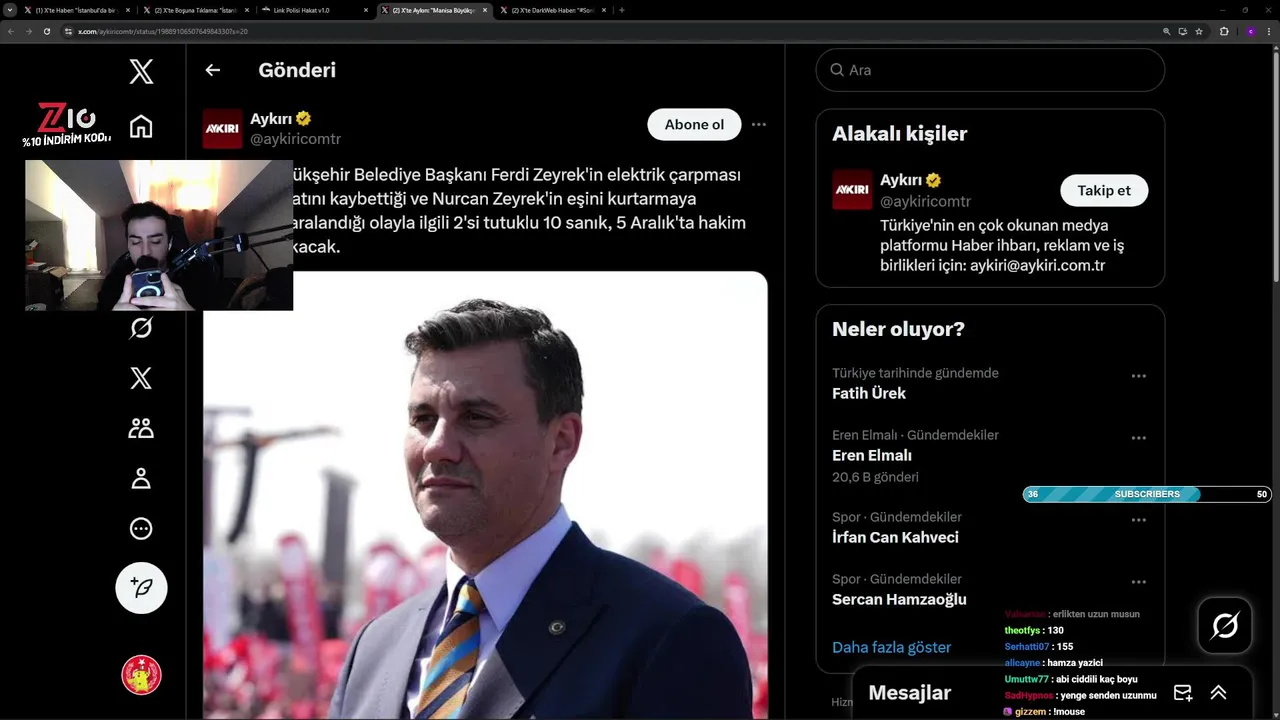Viewport: 1280px width, 720px height.
Task: Open Communities people icon in sidebar
Action: [141, 428]
